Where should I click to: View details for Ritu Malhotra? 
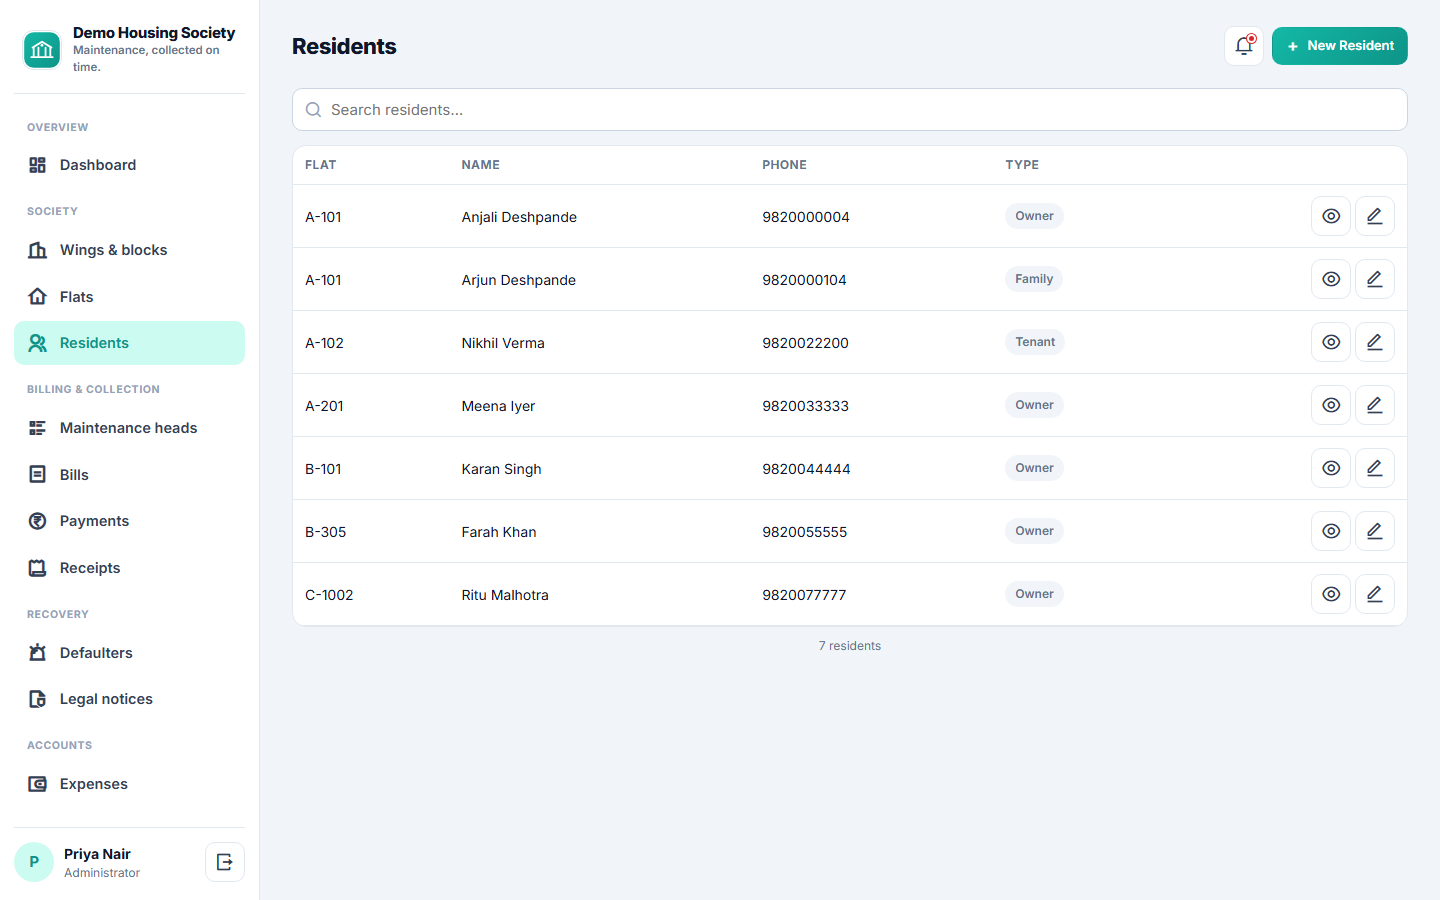pyautogui.click(x=1331, y=594)
